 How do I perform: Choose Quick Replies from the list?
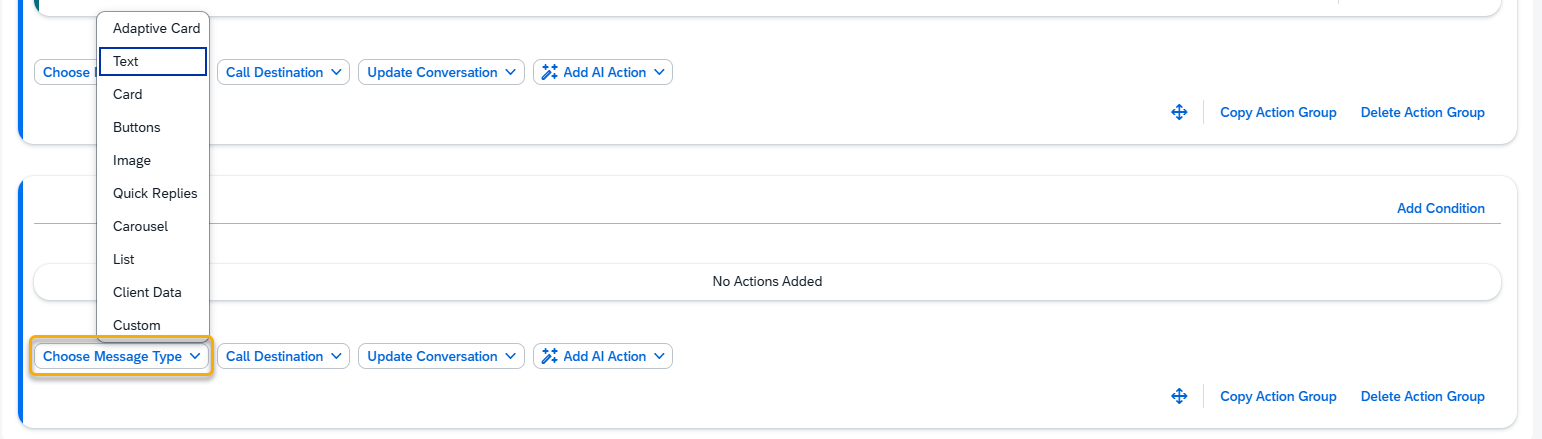(155, 193)
